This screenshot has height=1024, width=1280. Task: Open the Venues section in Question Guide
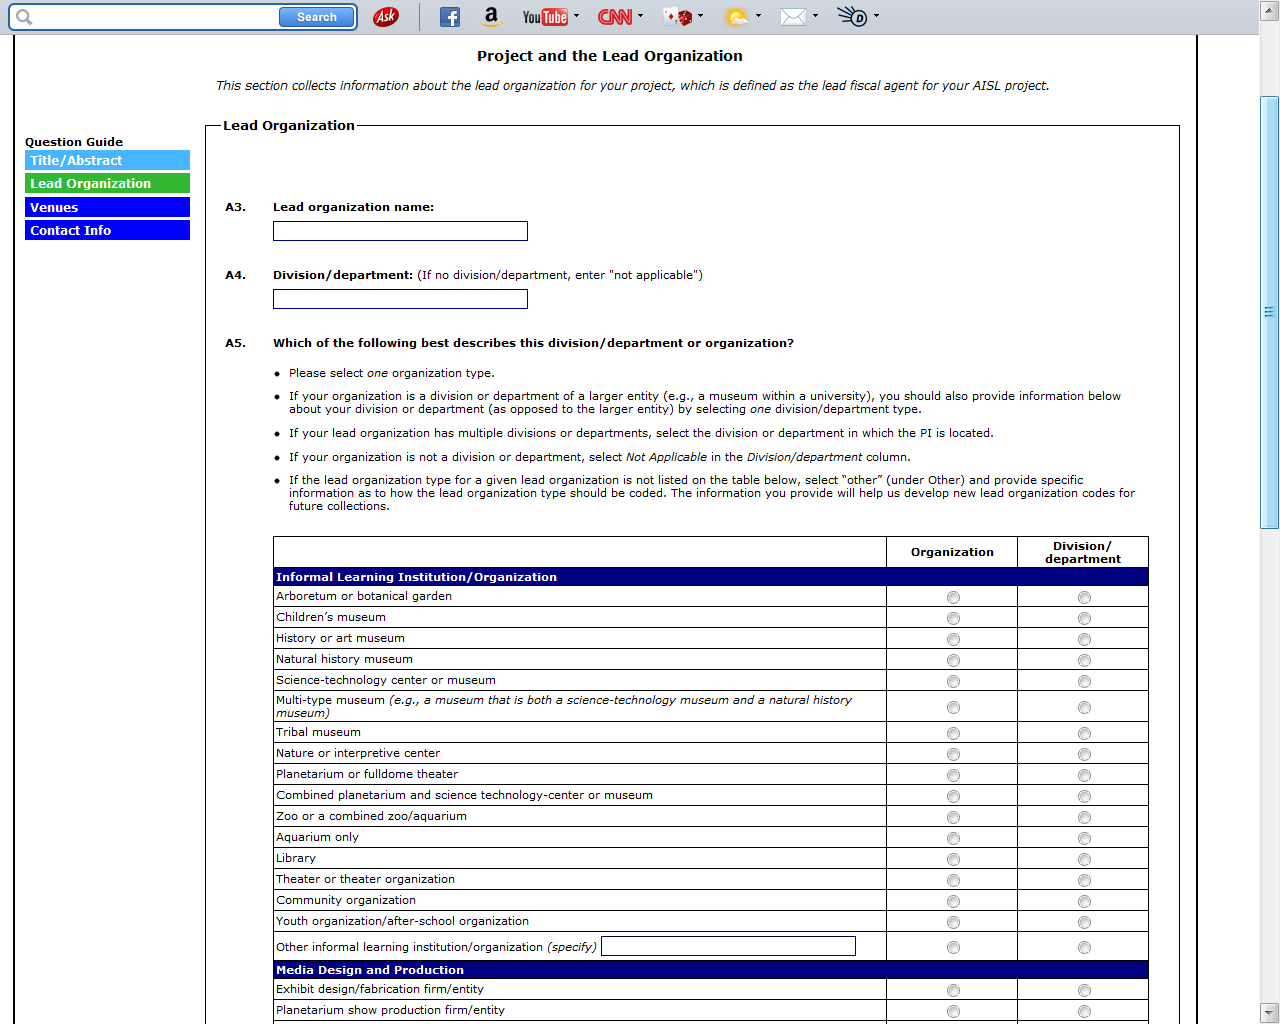pyautogui.click(x=107, y=208)
